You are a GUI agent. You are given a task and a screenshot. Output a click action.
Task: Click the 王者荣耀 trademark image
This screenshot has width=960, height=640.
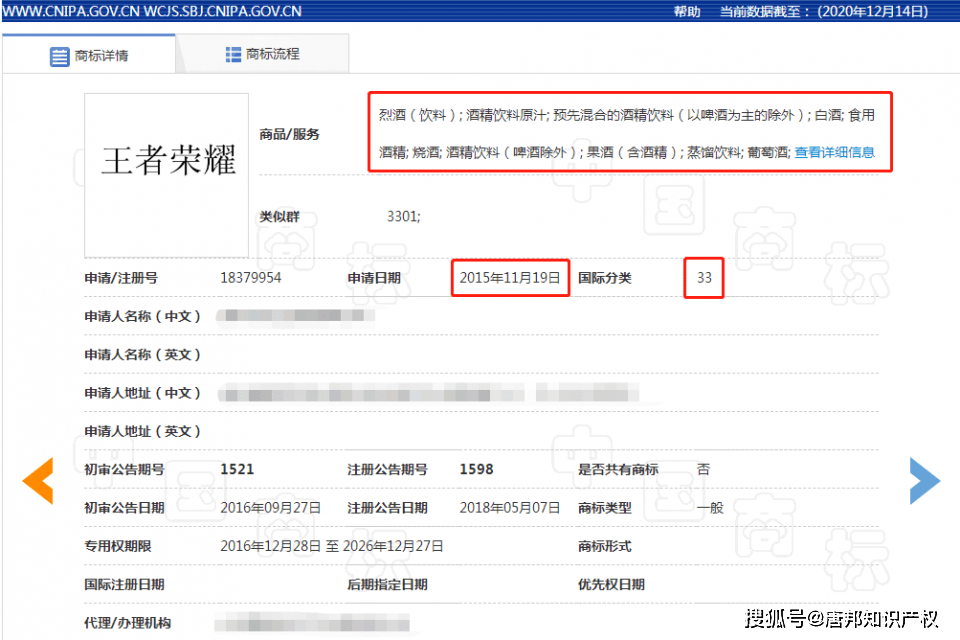pos(167,175)
